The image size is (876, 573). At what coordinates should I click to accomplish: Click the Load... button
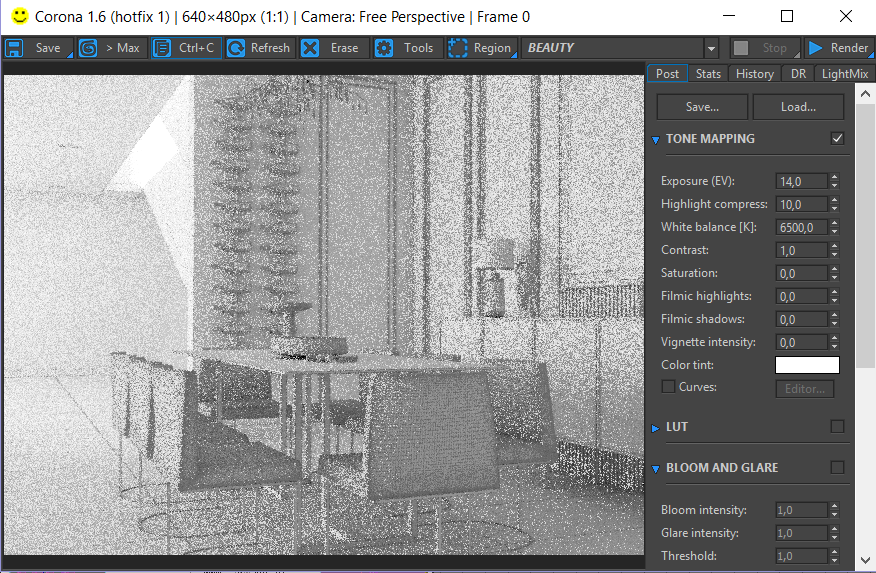coord(798,107)
